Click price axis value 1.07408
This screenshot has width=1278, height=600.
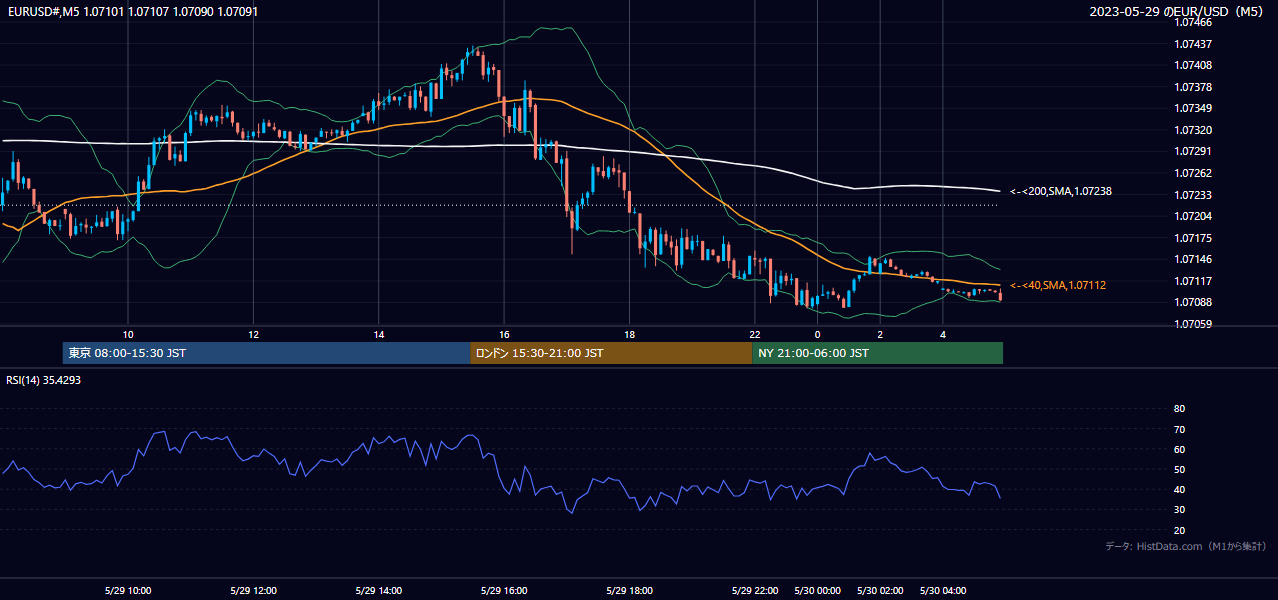coord(1193,65)
